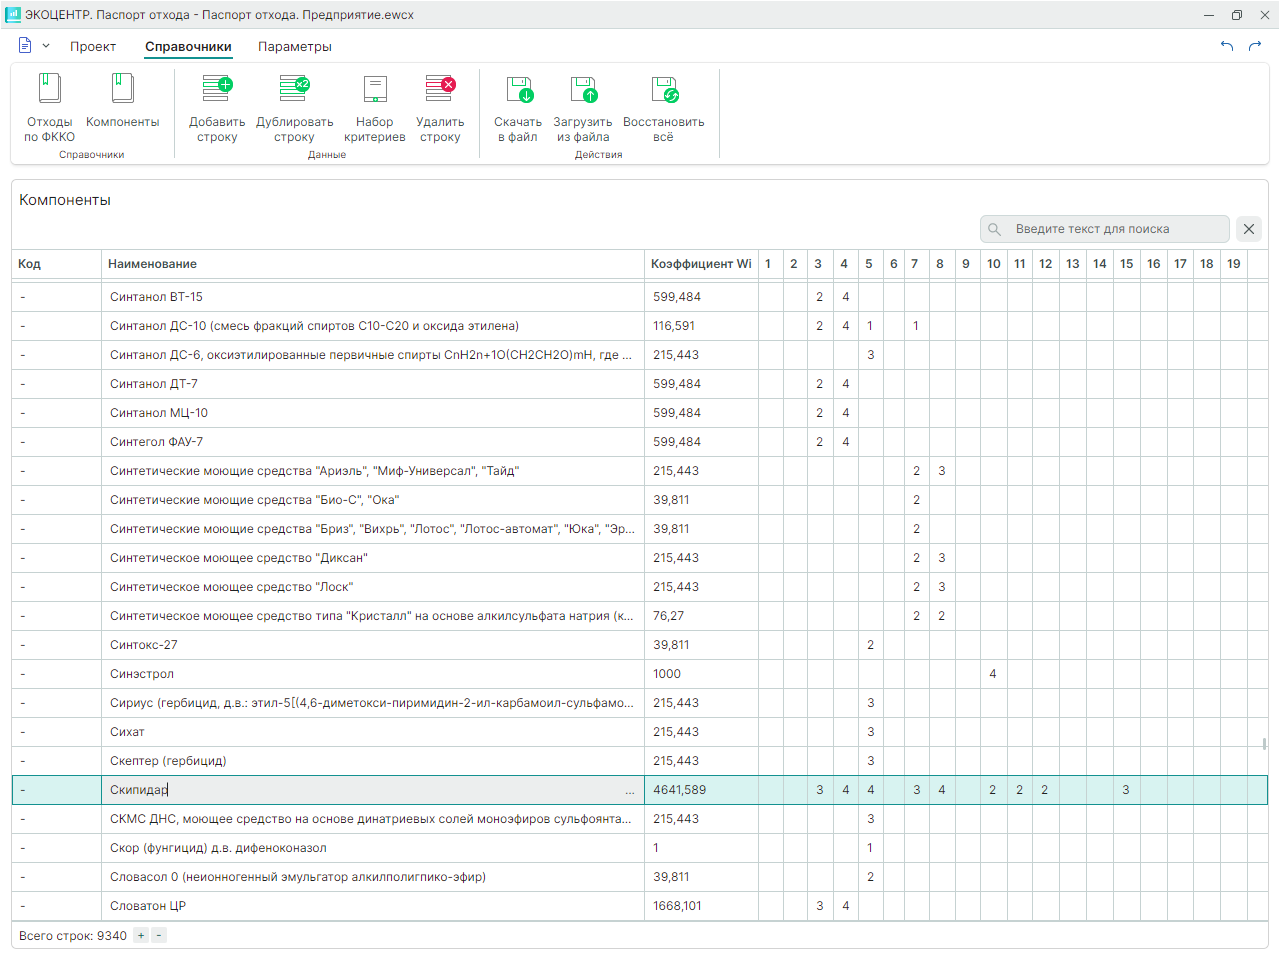The width and height of the screenshot is (1280, 960).
Task: Undo the last action
Action: 1227,46
